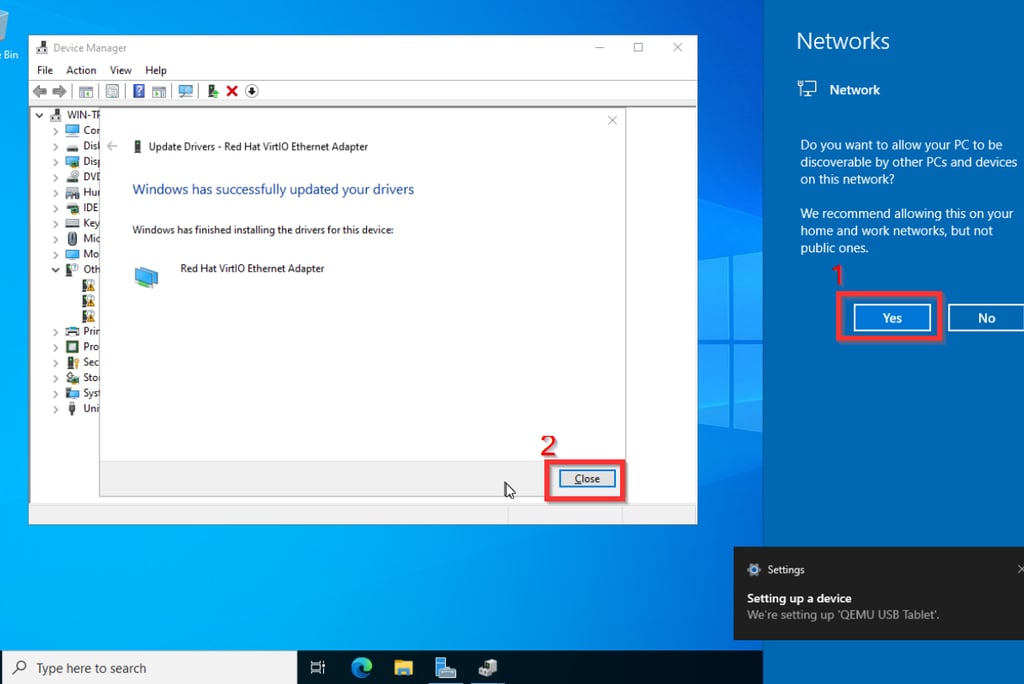Click the Forward arrow in Device Manager toolbar
1024x684 pixels.
tap(59, 91)
